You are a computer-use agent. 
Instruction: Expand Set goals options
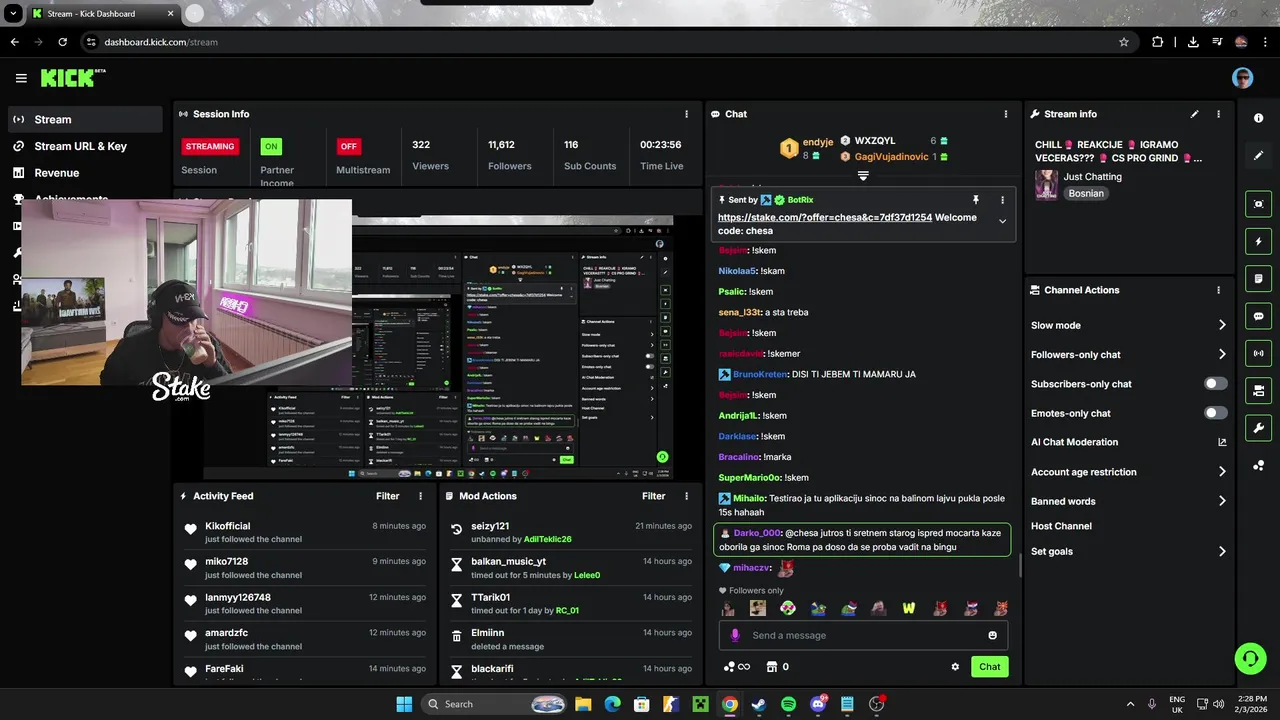pyautogui.click(x=1222, y=551)
